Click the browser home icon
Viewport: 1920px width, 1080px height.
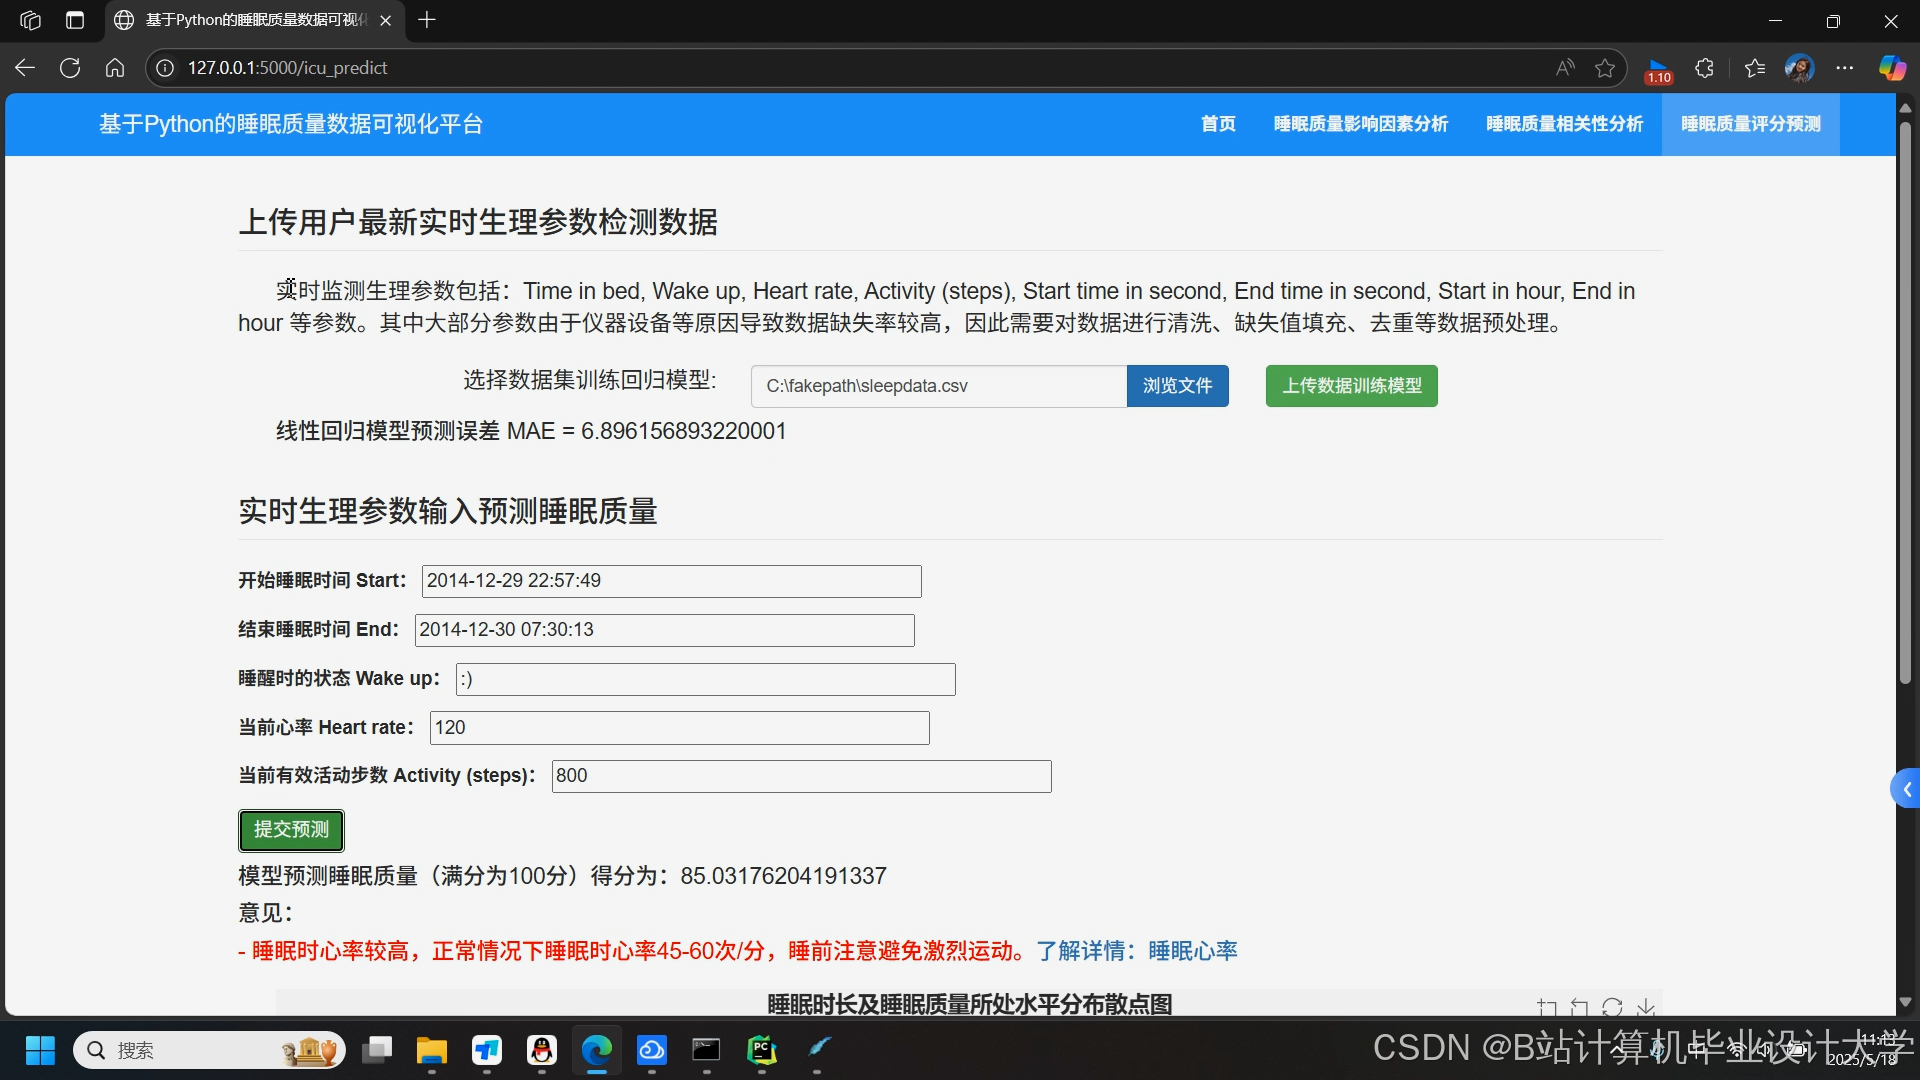pos(115,68)
